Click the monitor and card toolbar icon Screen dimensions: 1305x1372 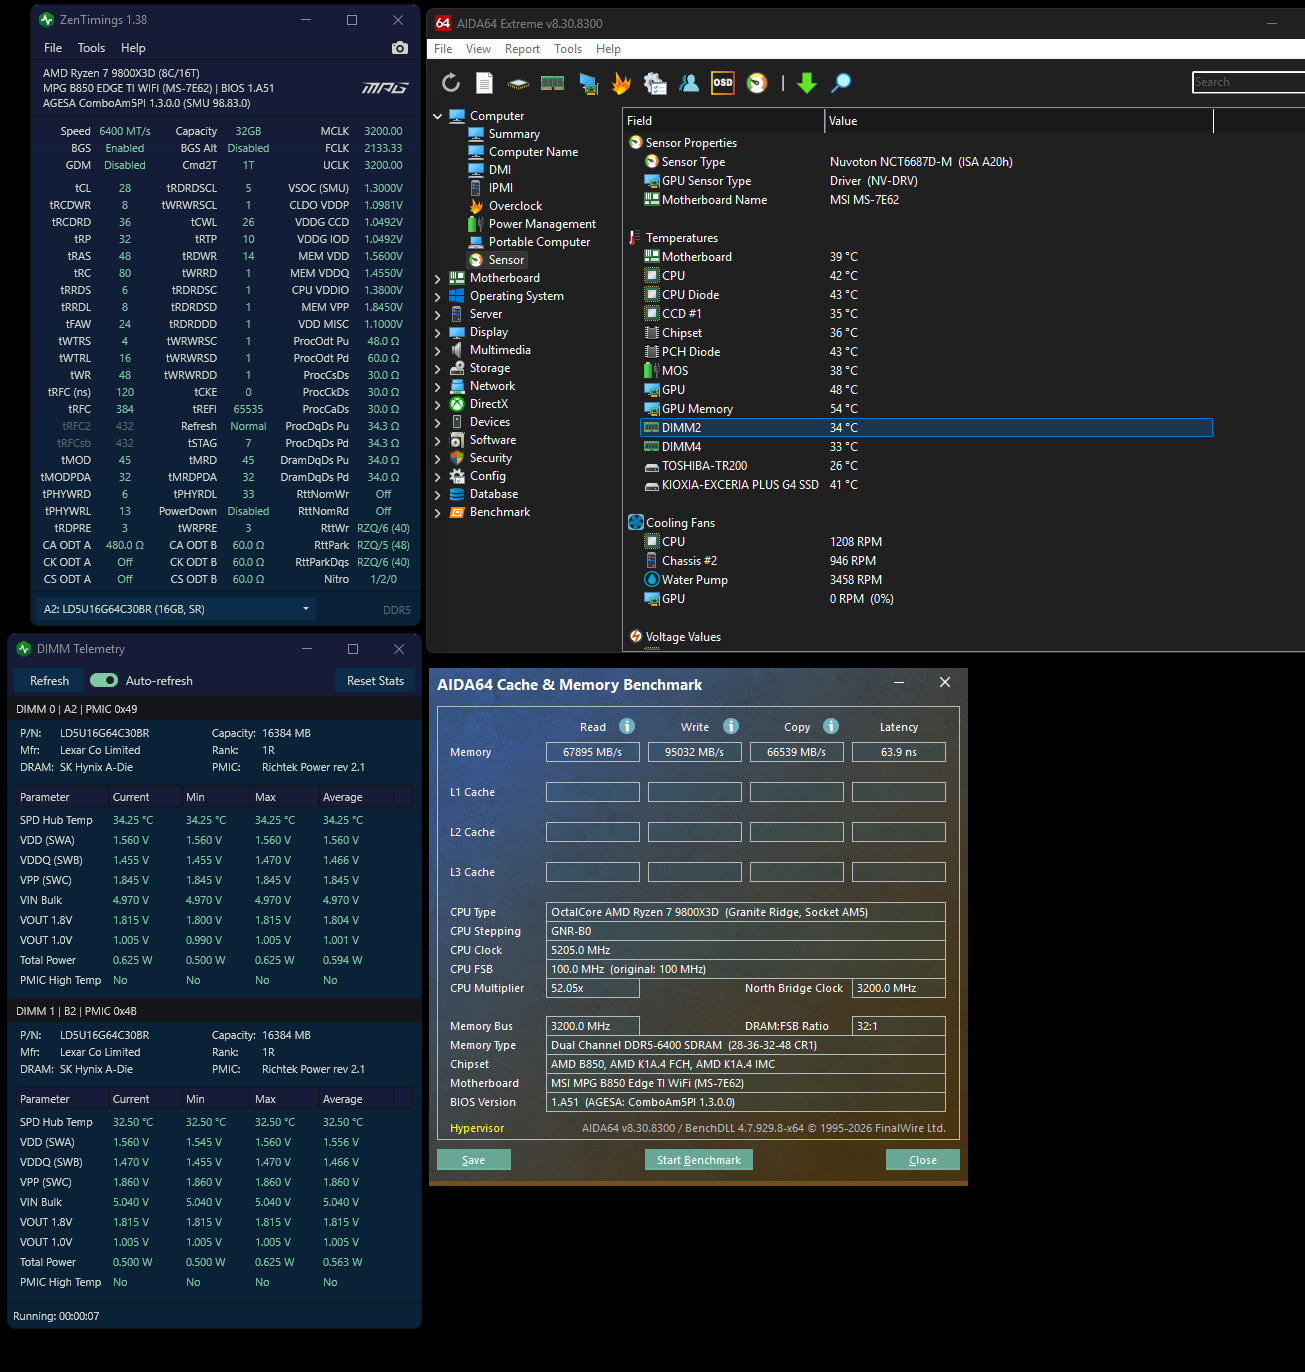tap(588, 83)
